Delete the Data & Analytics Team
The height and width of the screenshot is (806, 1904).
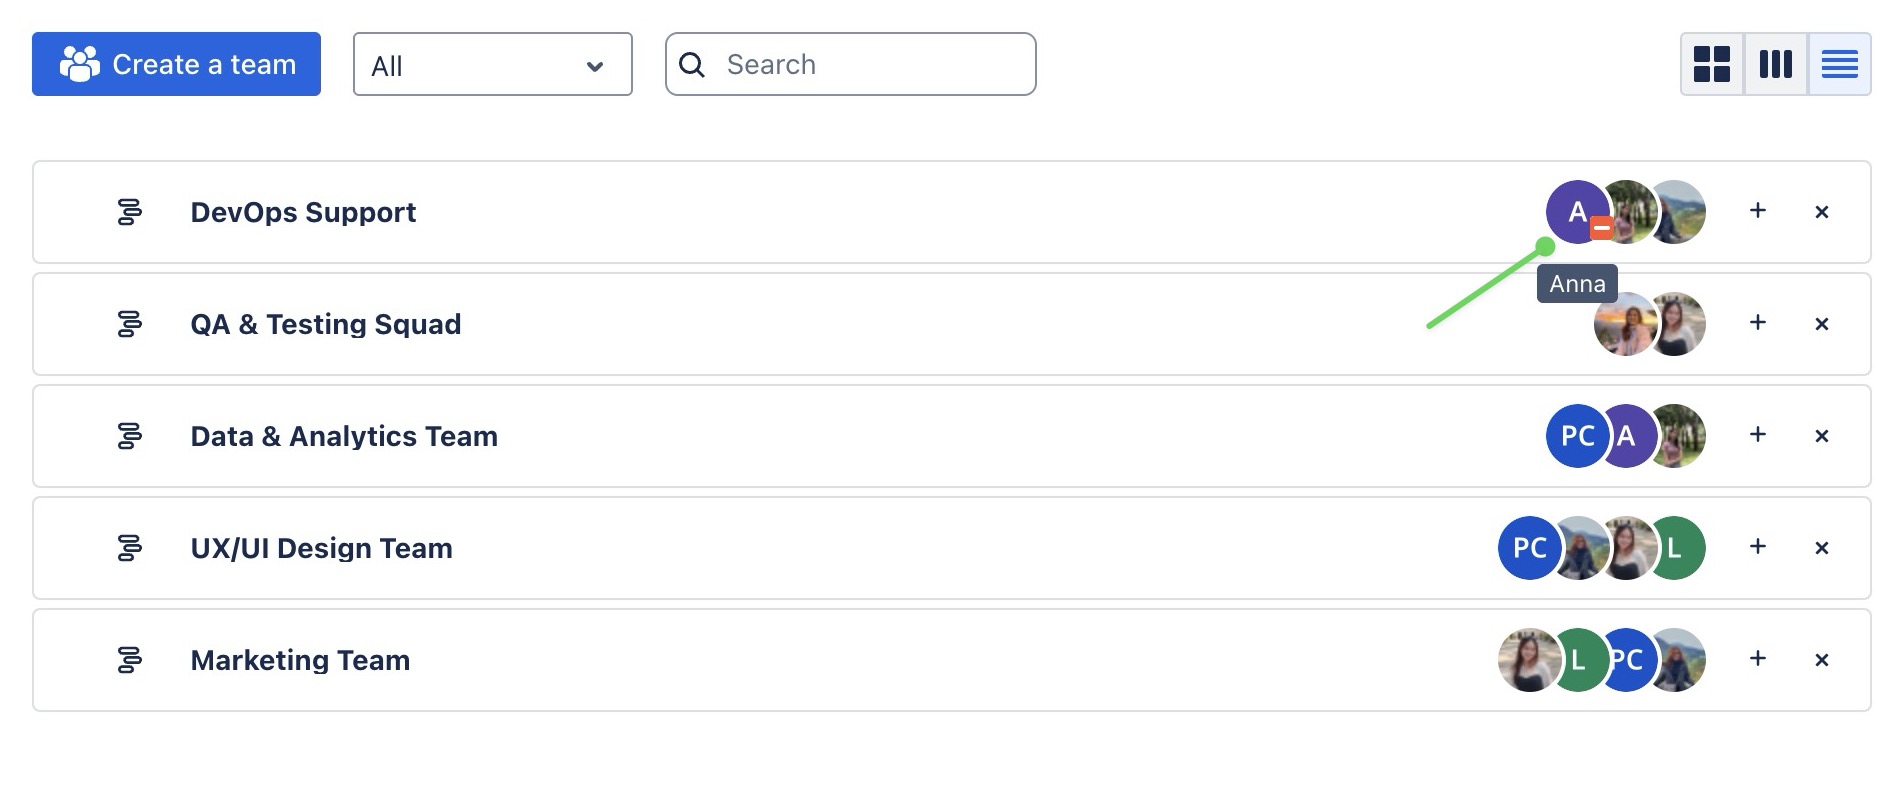(x=1821, y=436)
